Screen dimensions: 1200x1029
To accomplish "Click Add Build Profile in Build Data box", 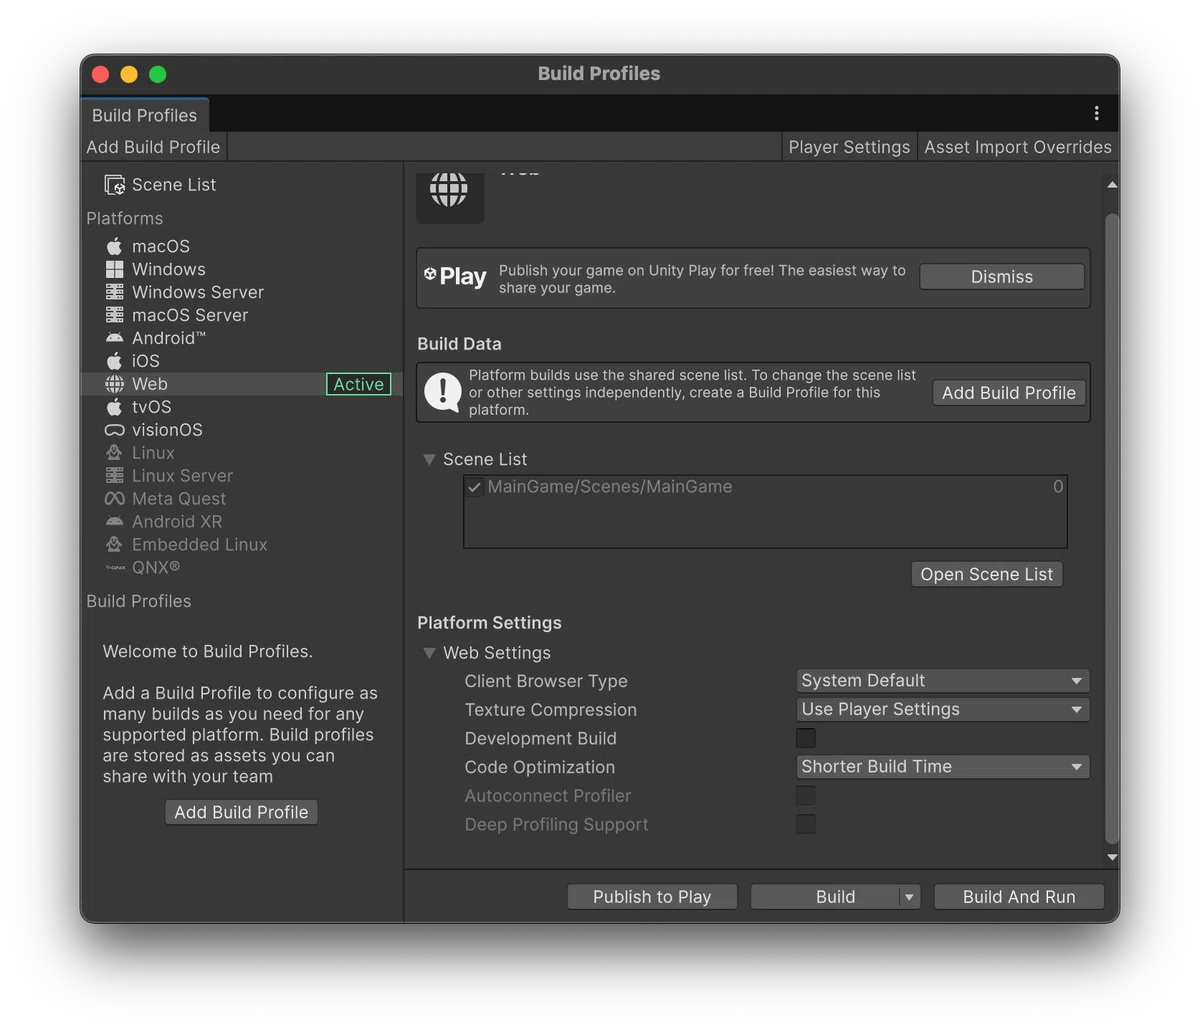I will point(1009,393).
